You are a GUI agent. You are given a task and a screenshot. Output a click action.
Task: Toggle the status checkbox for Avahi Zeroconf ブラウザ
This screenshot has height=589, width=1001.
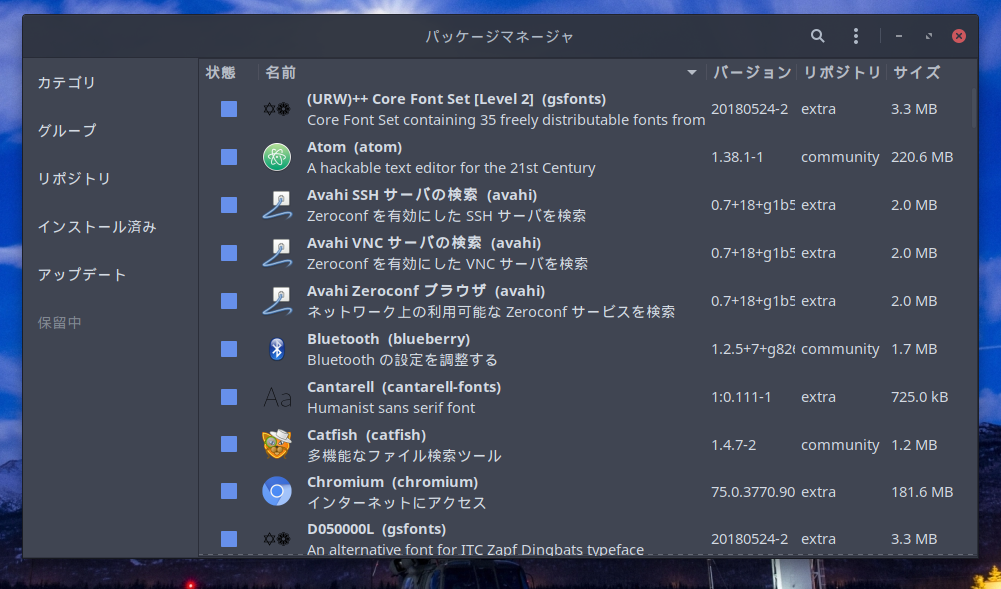coord(229,301)
